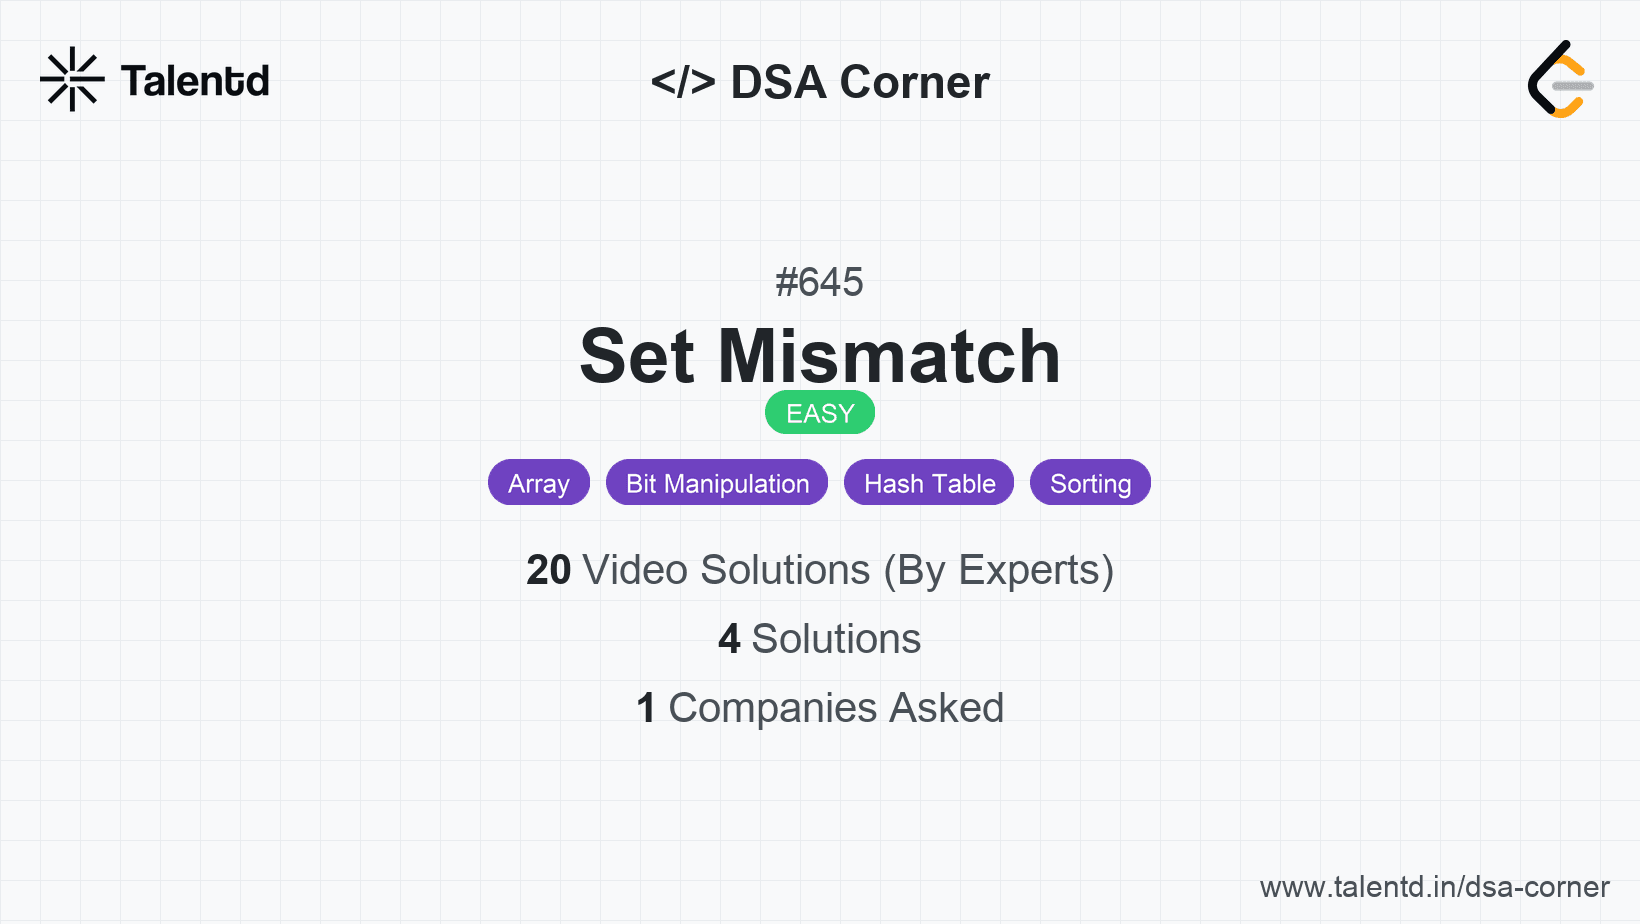Select the Sorting topic tag
The height and width of the screenshot is (924, 1640).
coord(1090,483)
